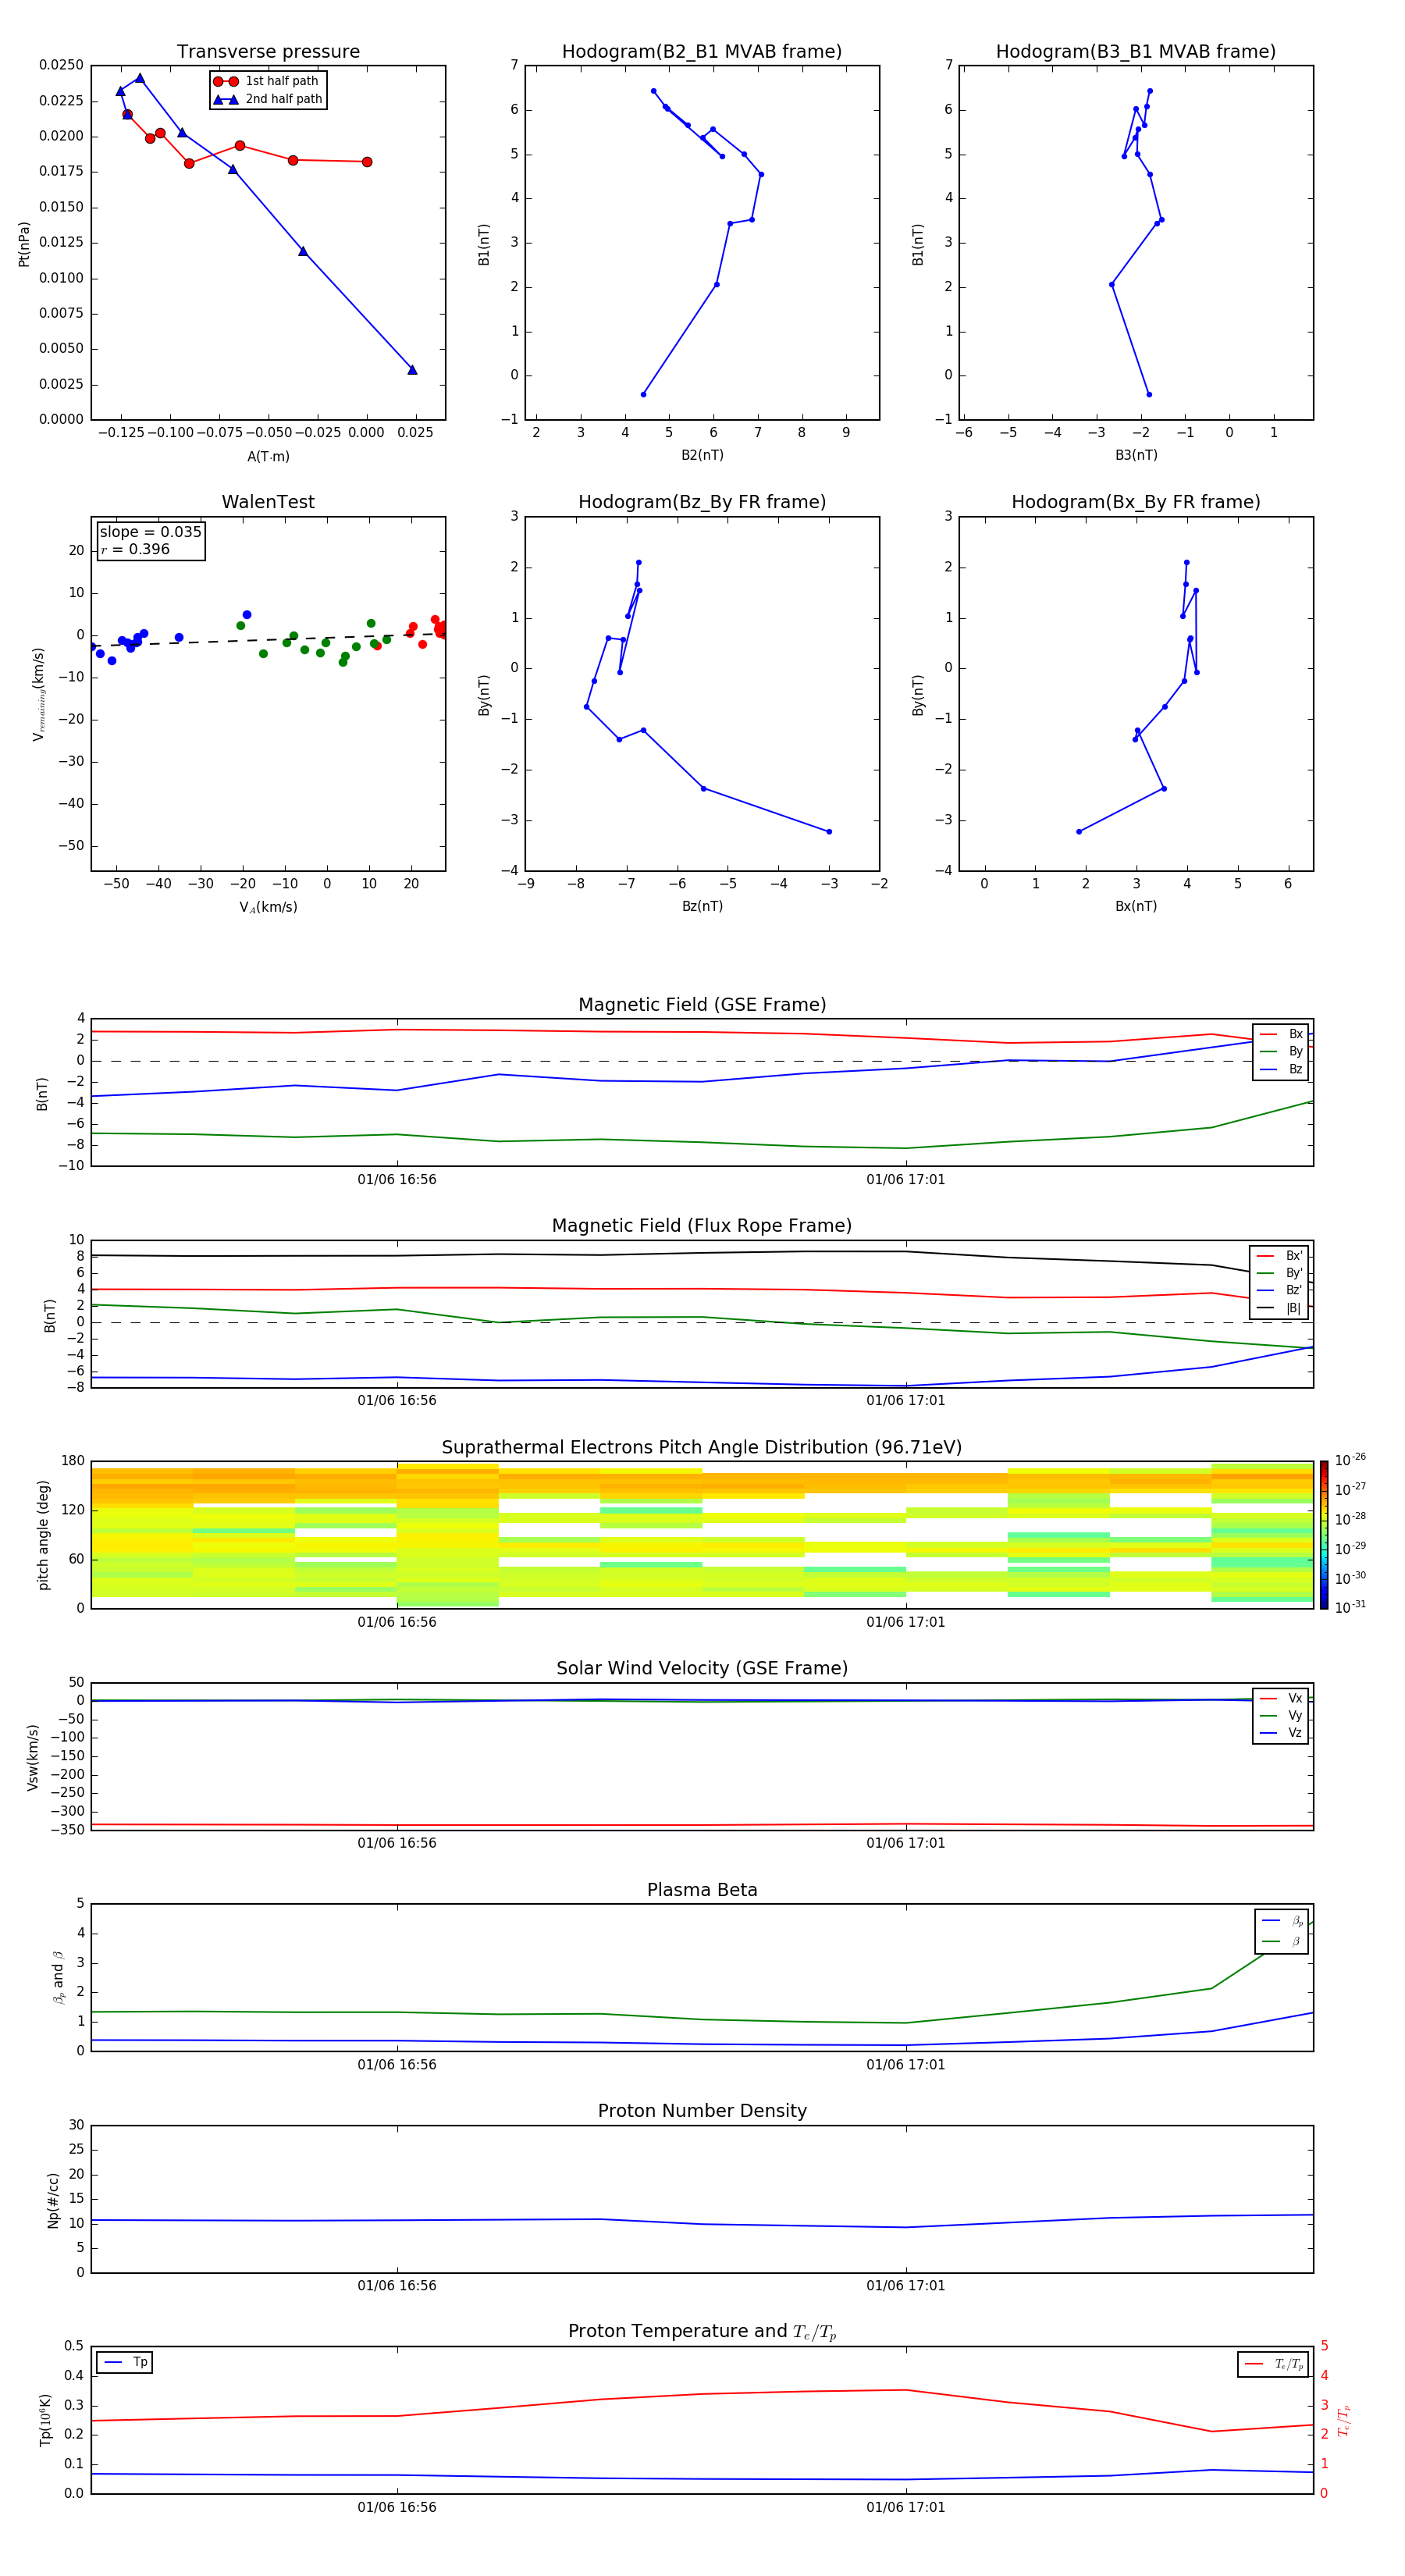
Task: Click the "Bx'" legend entry in Flux Rope plot
Action: (1280, 1256)
